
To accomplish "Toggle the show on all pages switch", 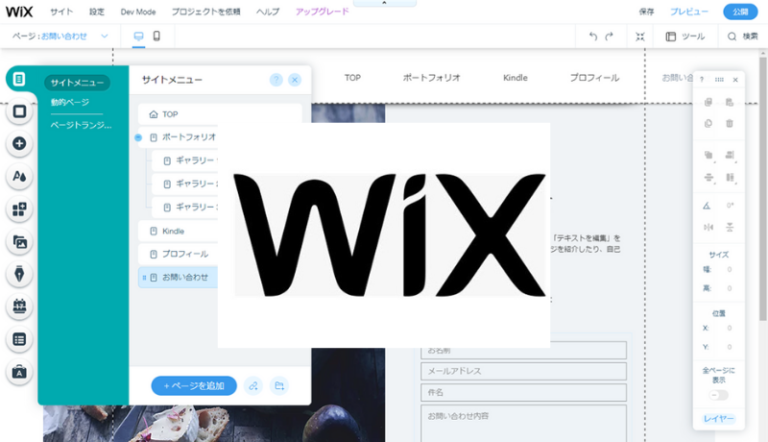I will (x=719, y=395).
